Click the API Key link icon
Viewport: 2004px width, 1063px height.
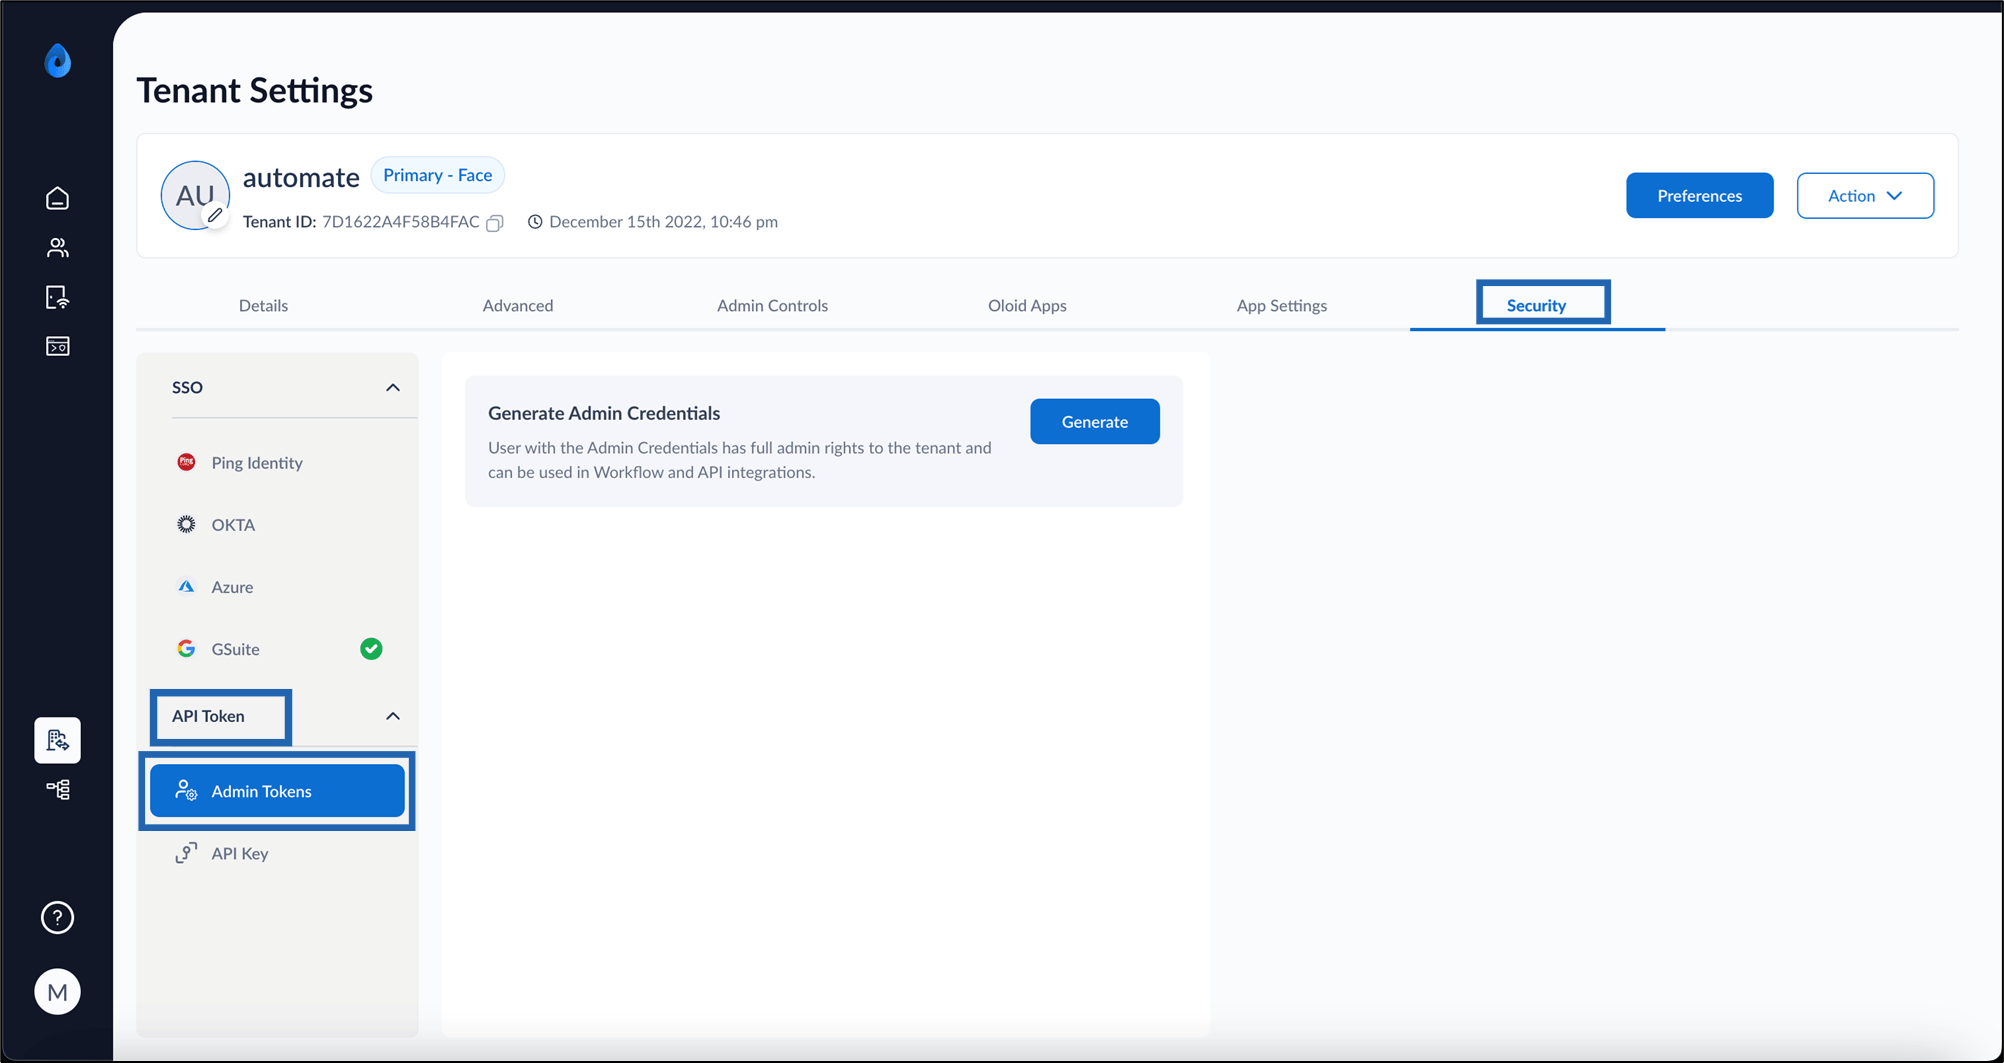point(186,853)
